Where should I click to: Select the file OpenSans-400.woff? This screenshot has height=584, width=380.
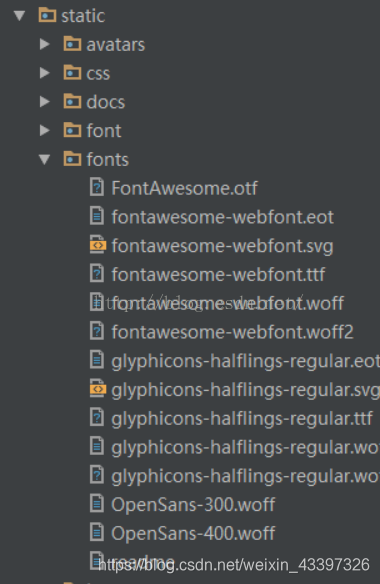193,534
